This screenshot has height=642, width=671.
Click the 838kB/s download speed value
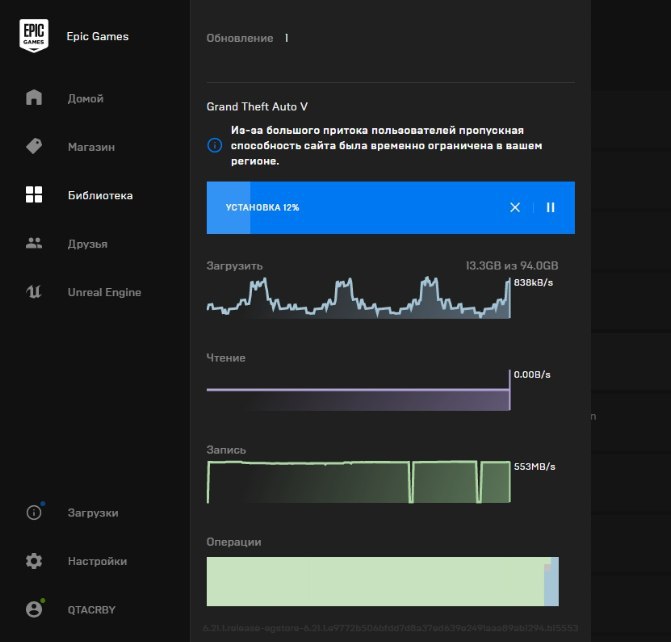(x=533, y=282)
